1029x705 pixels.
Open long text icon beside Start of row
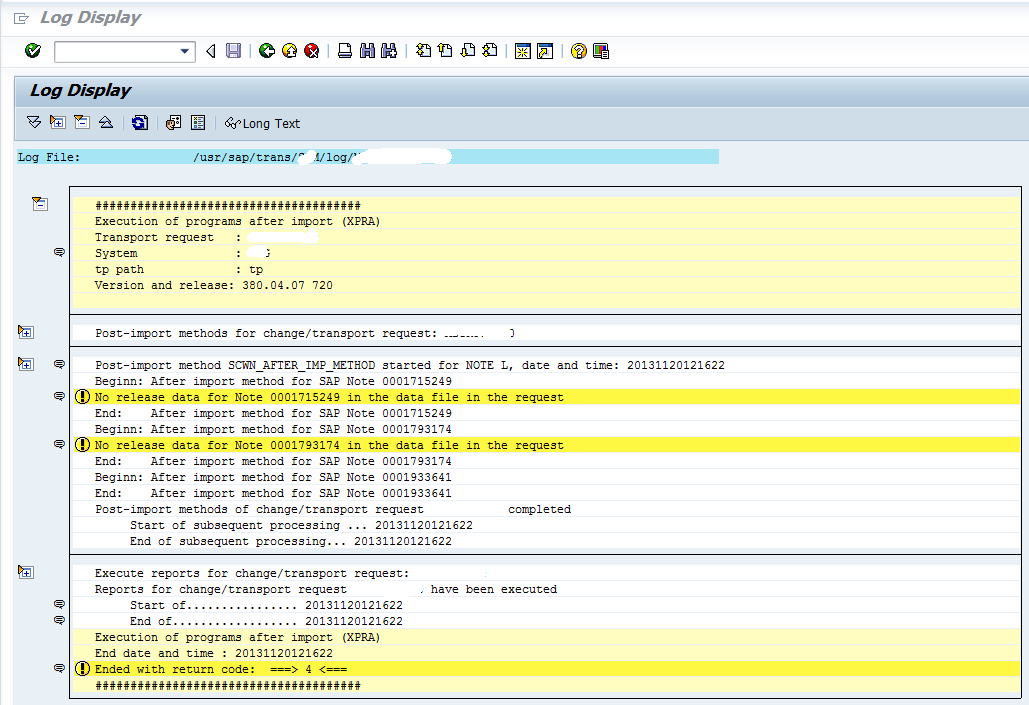point(59,604)
